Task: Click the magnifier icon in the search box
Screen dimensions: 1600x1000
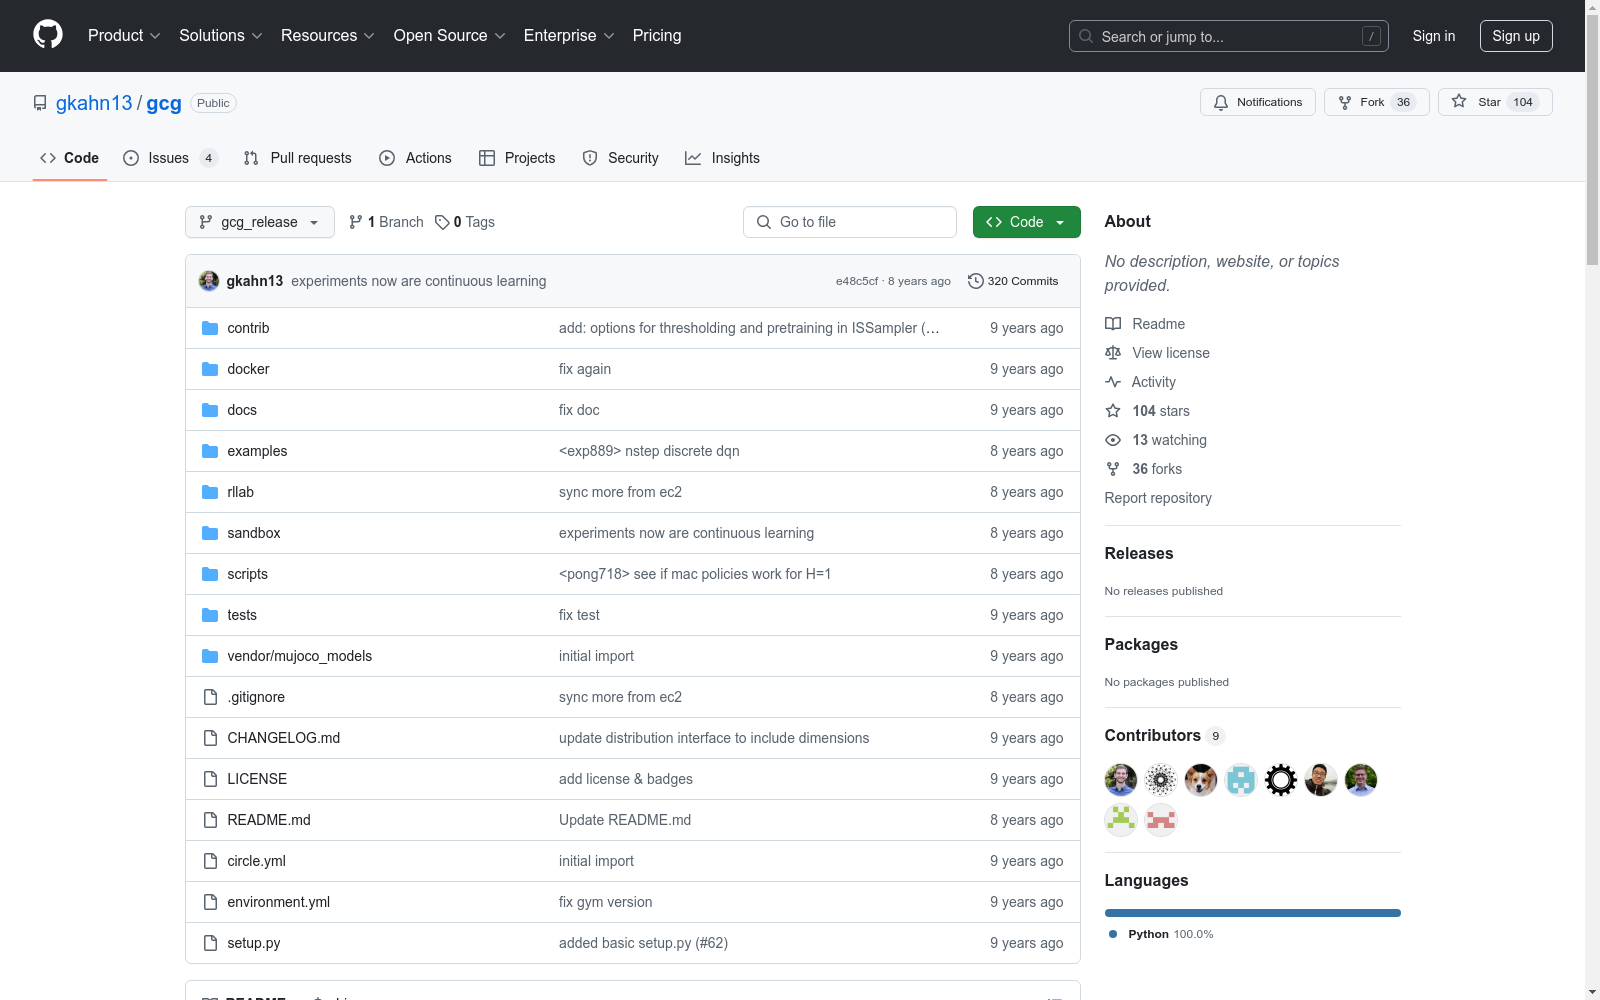Action: click(x=1086, y=36)
